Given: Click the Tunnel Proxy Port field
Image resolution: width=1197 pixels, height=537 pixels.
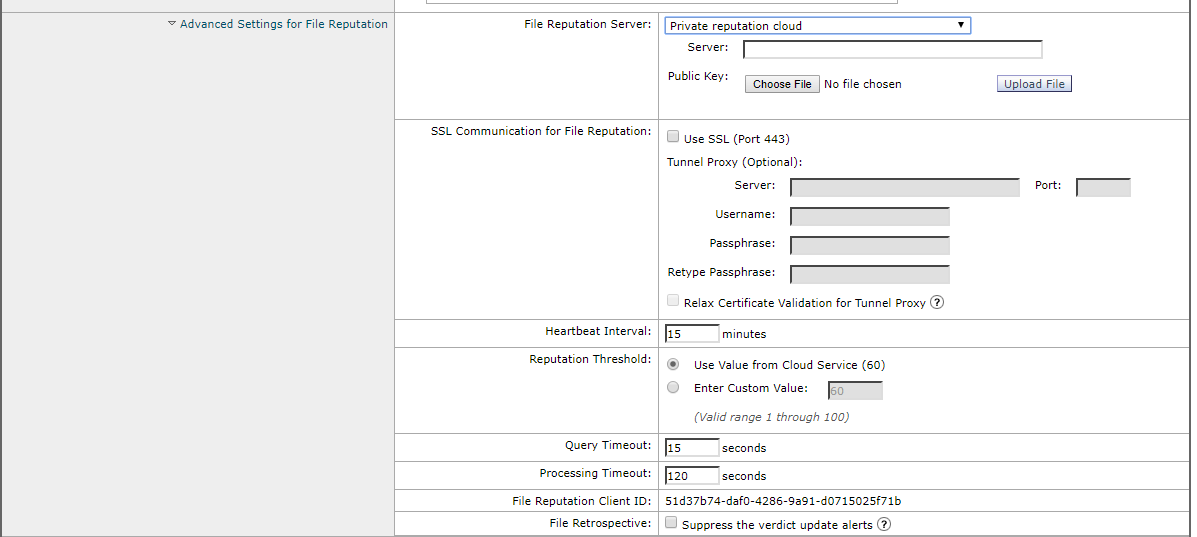Looking at the screenshot, I should (x=1103, y=187).
